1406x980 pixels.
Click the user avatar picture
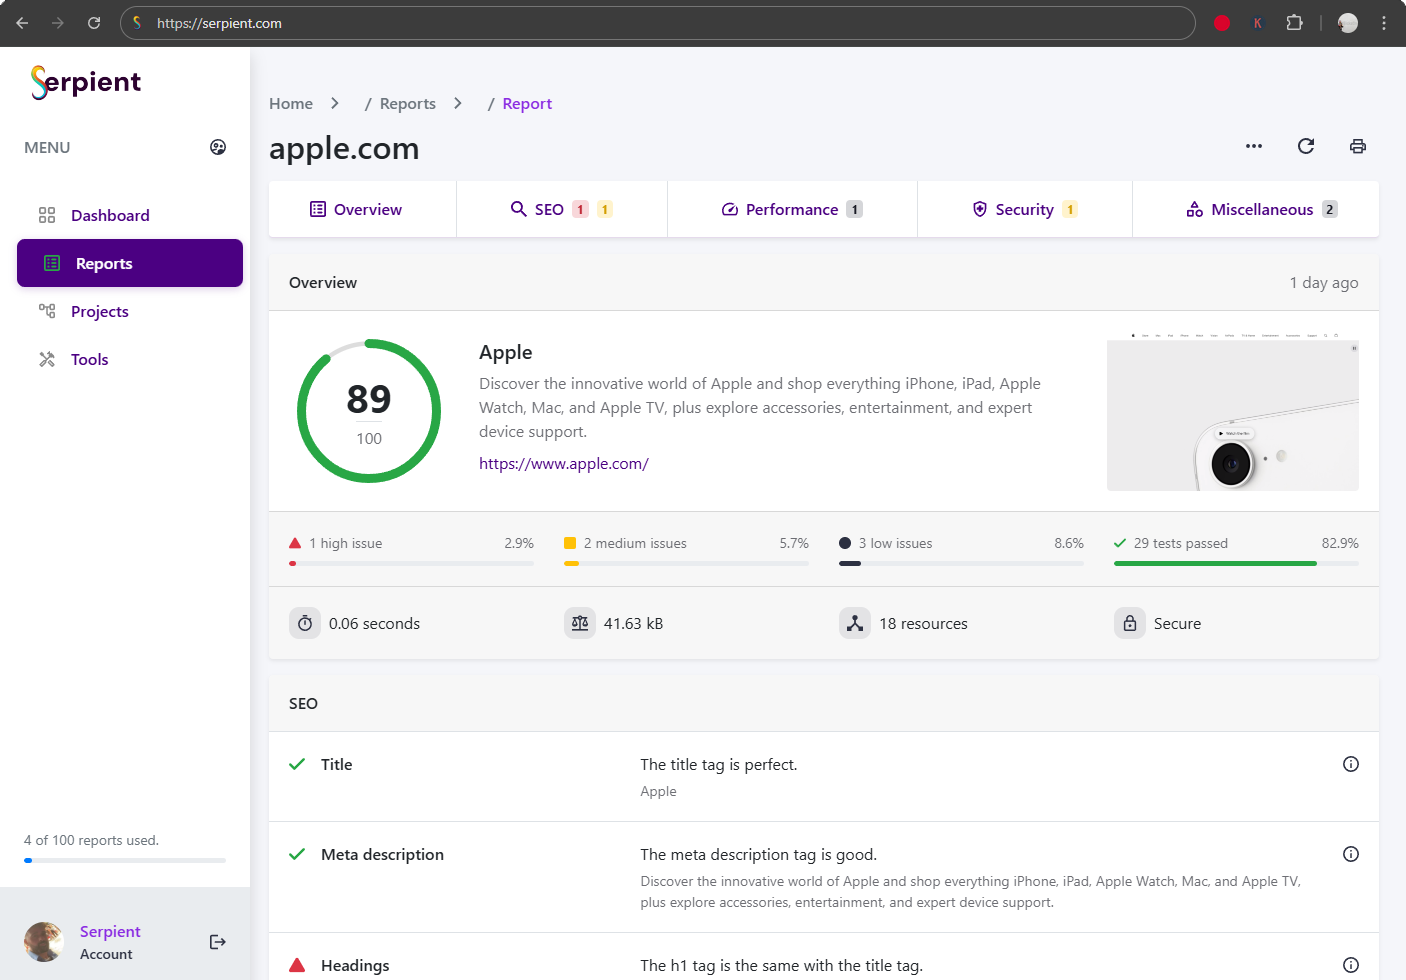44,942
